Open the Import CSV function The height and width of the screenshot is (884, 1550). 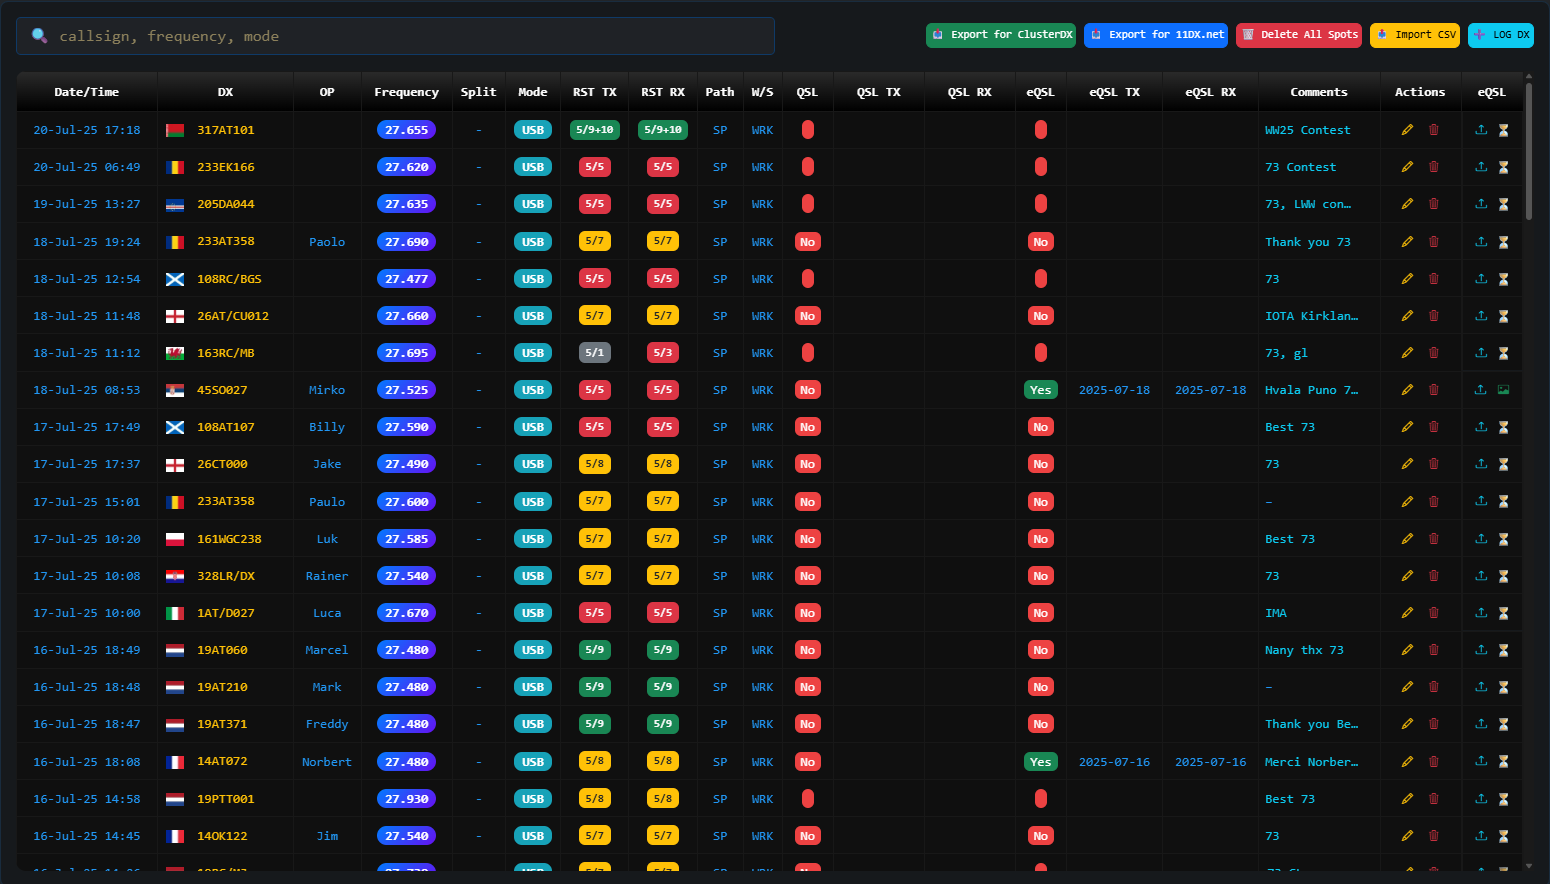point(1414,35)
